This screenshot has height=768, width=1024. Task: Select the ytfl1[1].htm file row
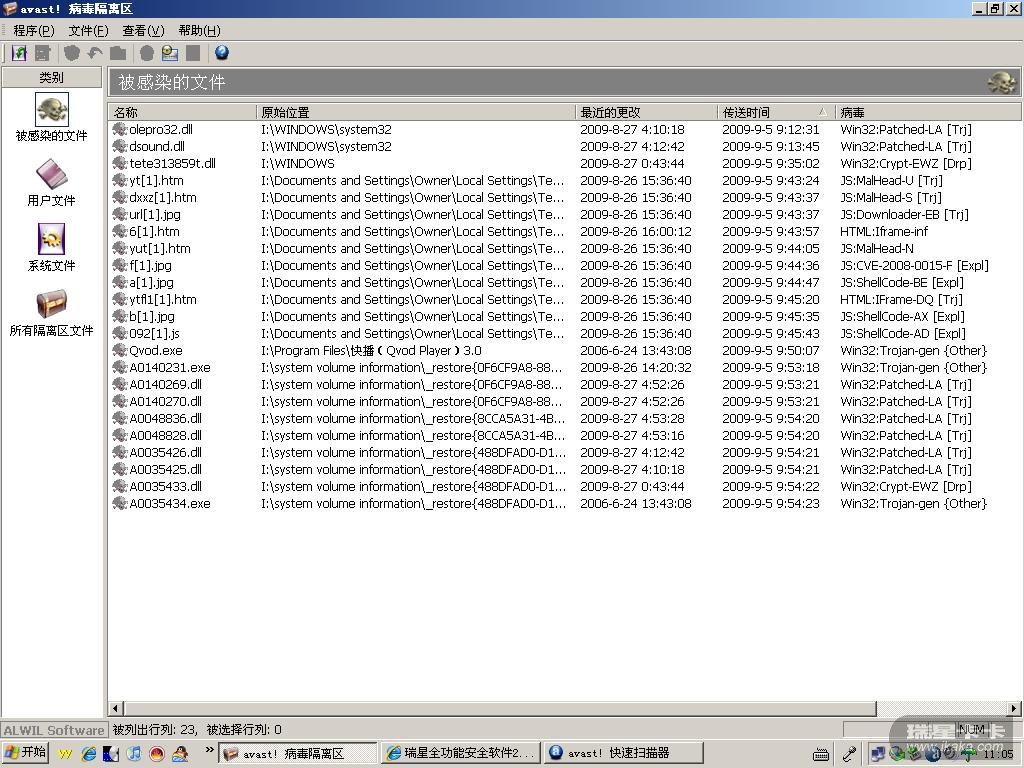coord(564,299)
